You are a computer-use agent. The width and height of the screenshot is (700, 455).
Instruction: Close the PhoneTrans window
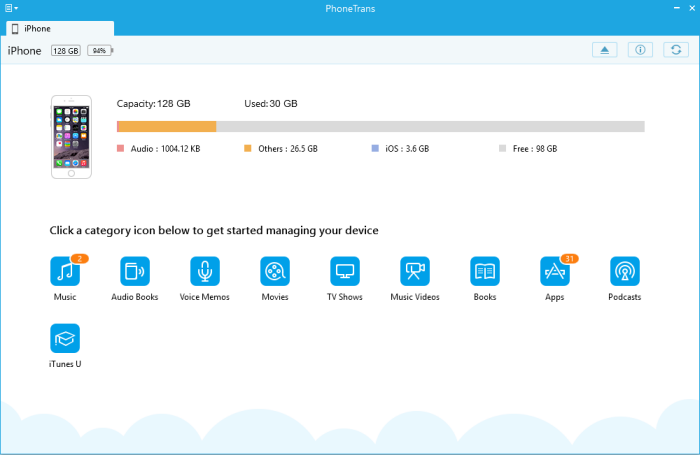[692, 8]
